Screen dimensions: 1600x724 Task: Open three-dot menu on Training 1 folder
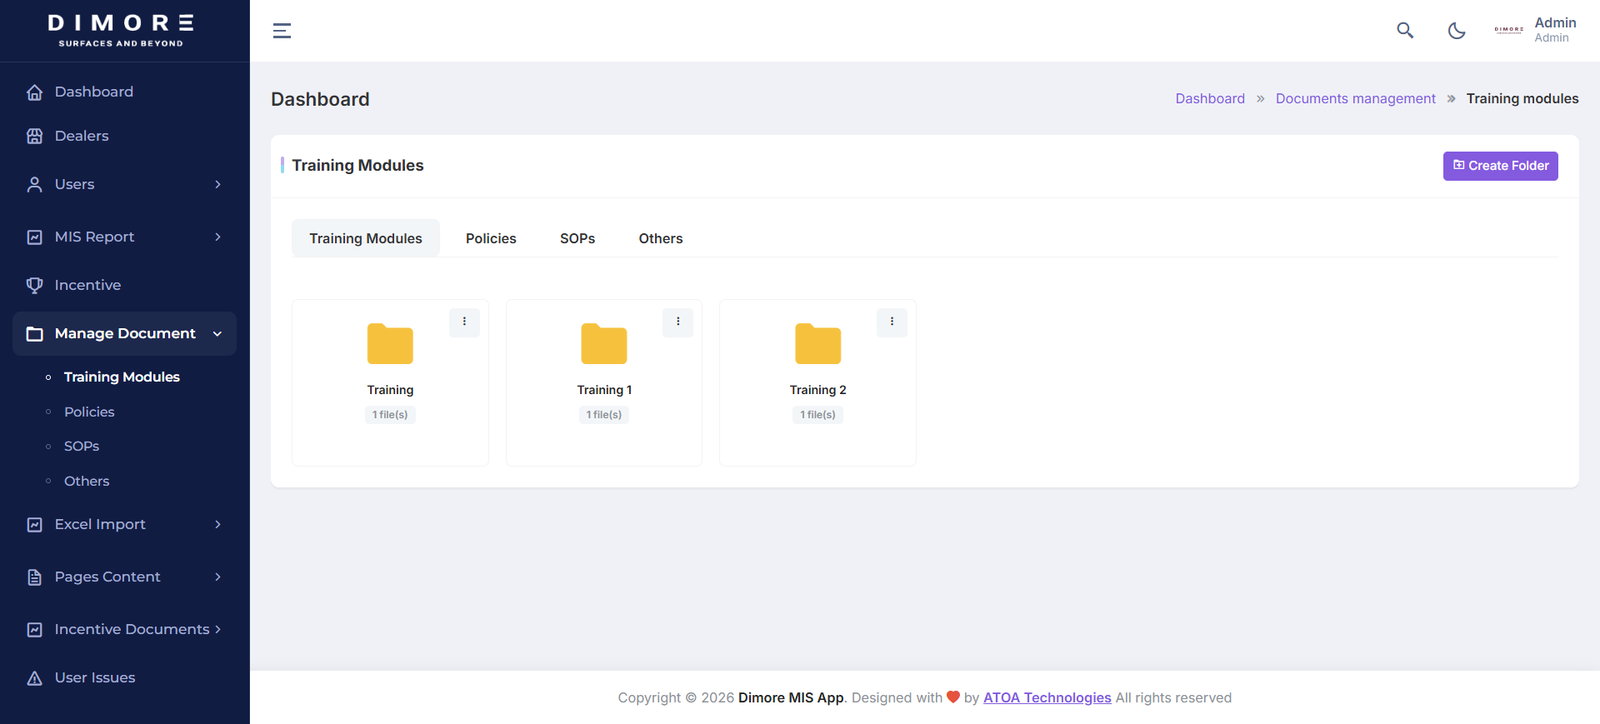(x=678, y=322)
